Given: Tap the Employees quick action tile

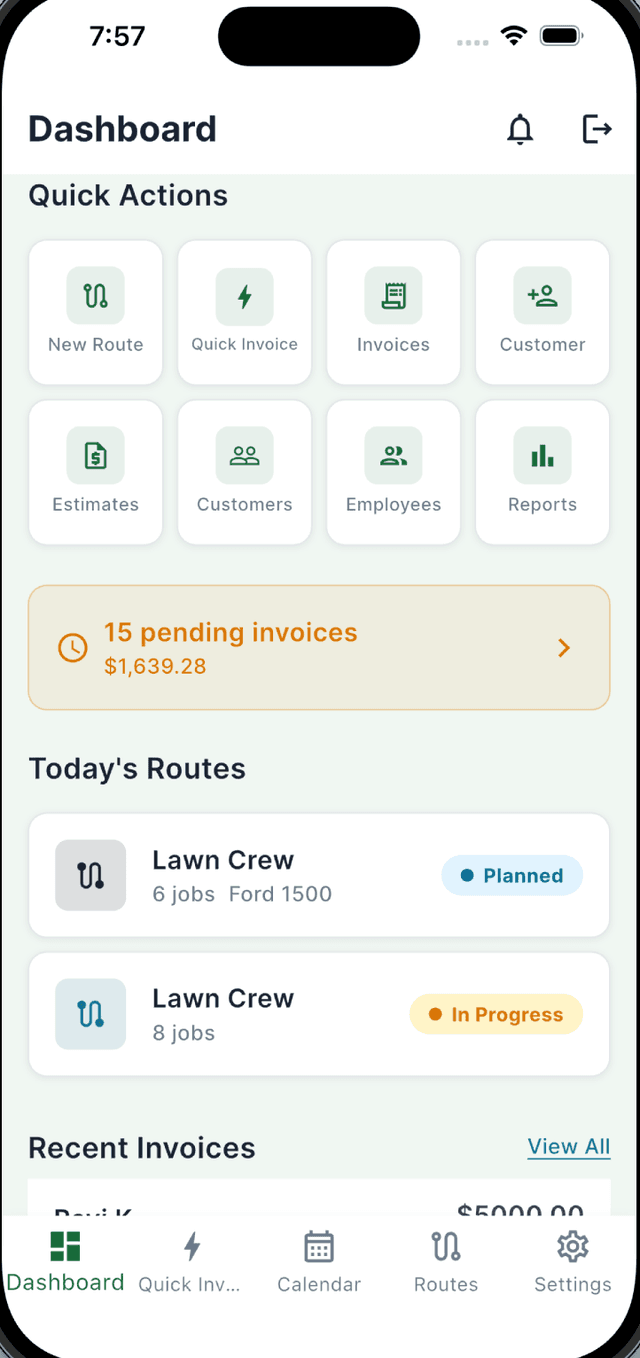Looking at the screenshot, I should pos(394,472).
